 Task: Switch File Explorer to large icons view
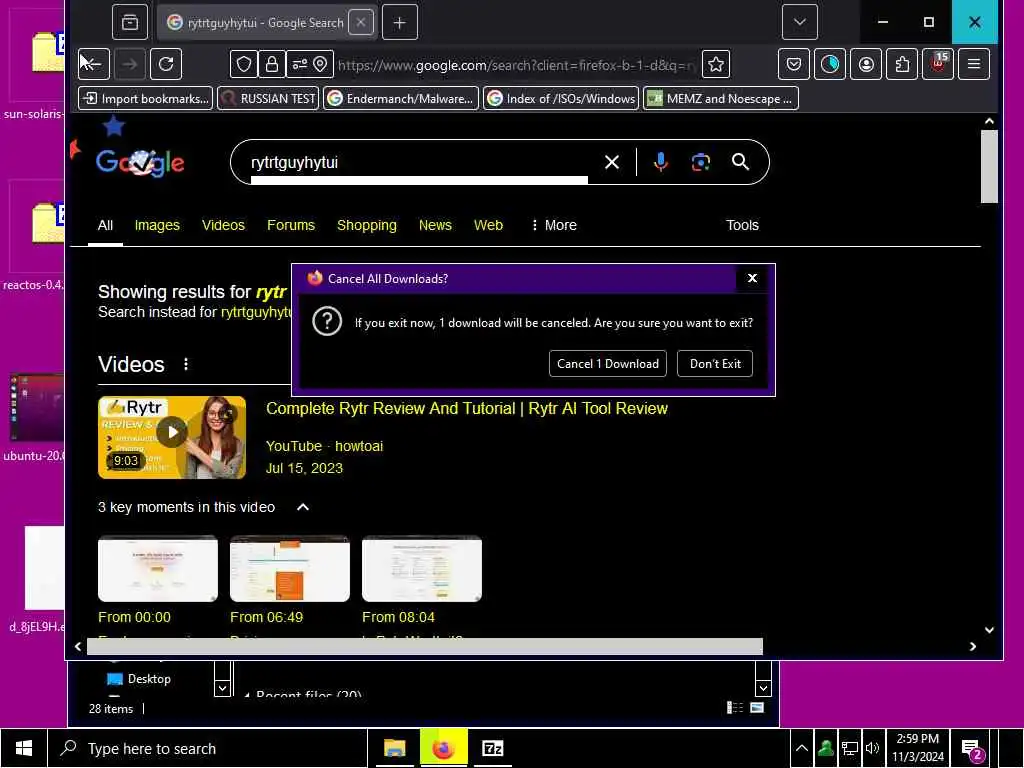pos(757,708)
